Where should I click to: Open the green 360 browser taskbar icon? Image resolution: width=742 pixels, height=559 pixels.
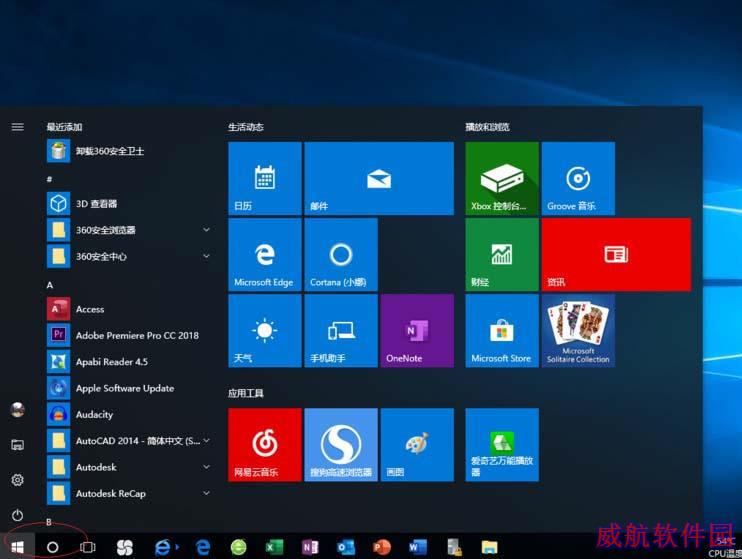click(238, 547)
